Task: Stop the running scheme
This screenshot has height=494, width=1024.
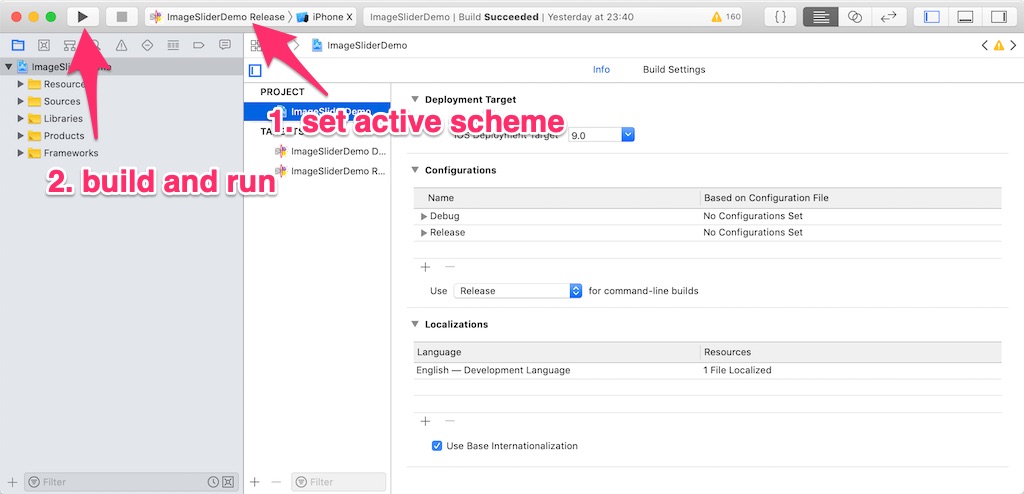Action: (121, 16)
